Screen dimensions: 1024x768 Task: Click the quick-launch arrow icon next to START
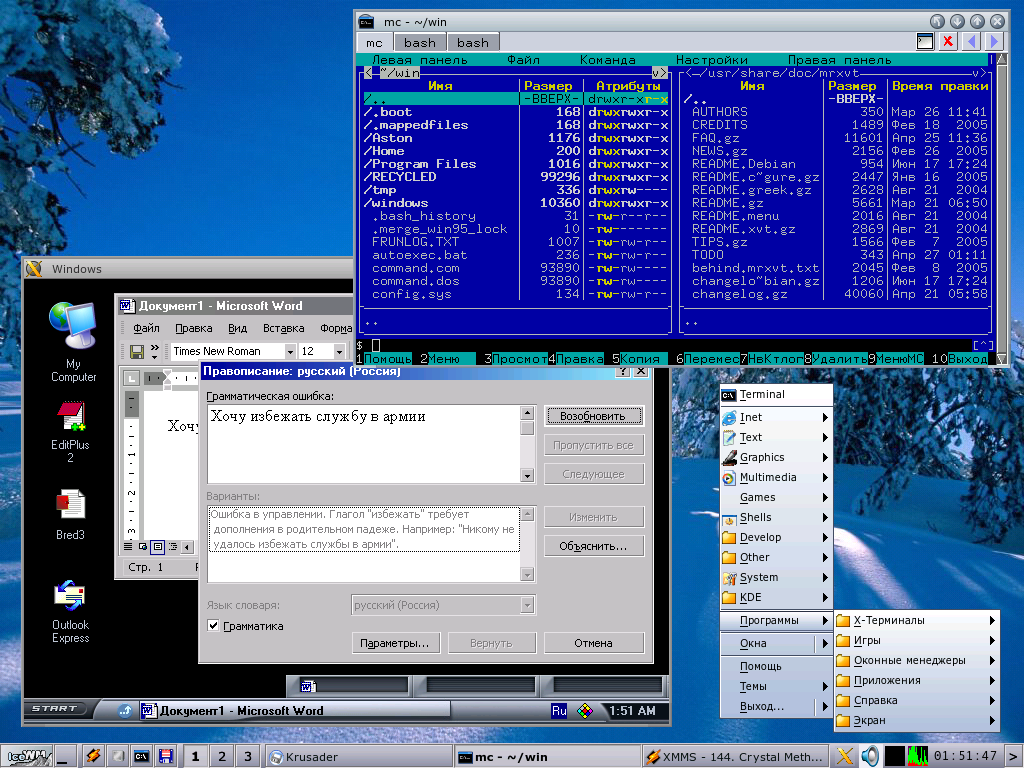[x=125, y=711]
